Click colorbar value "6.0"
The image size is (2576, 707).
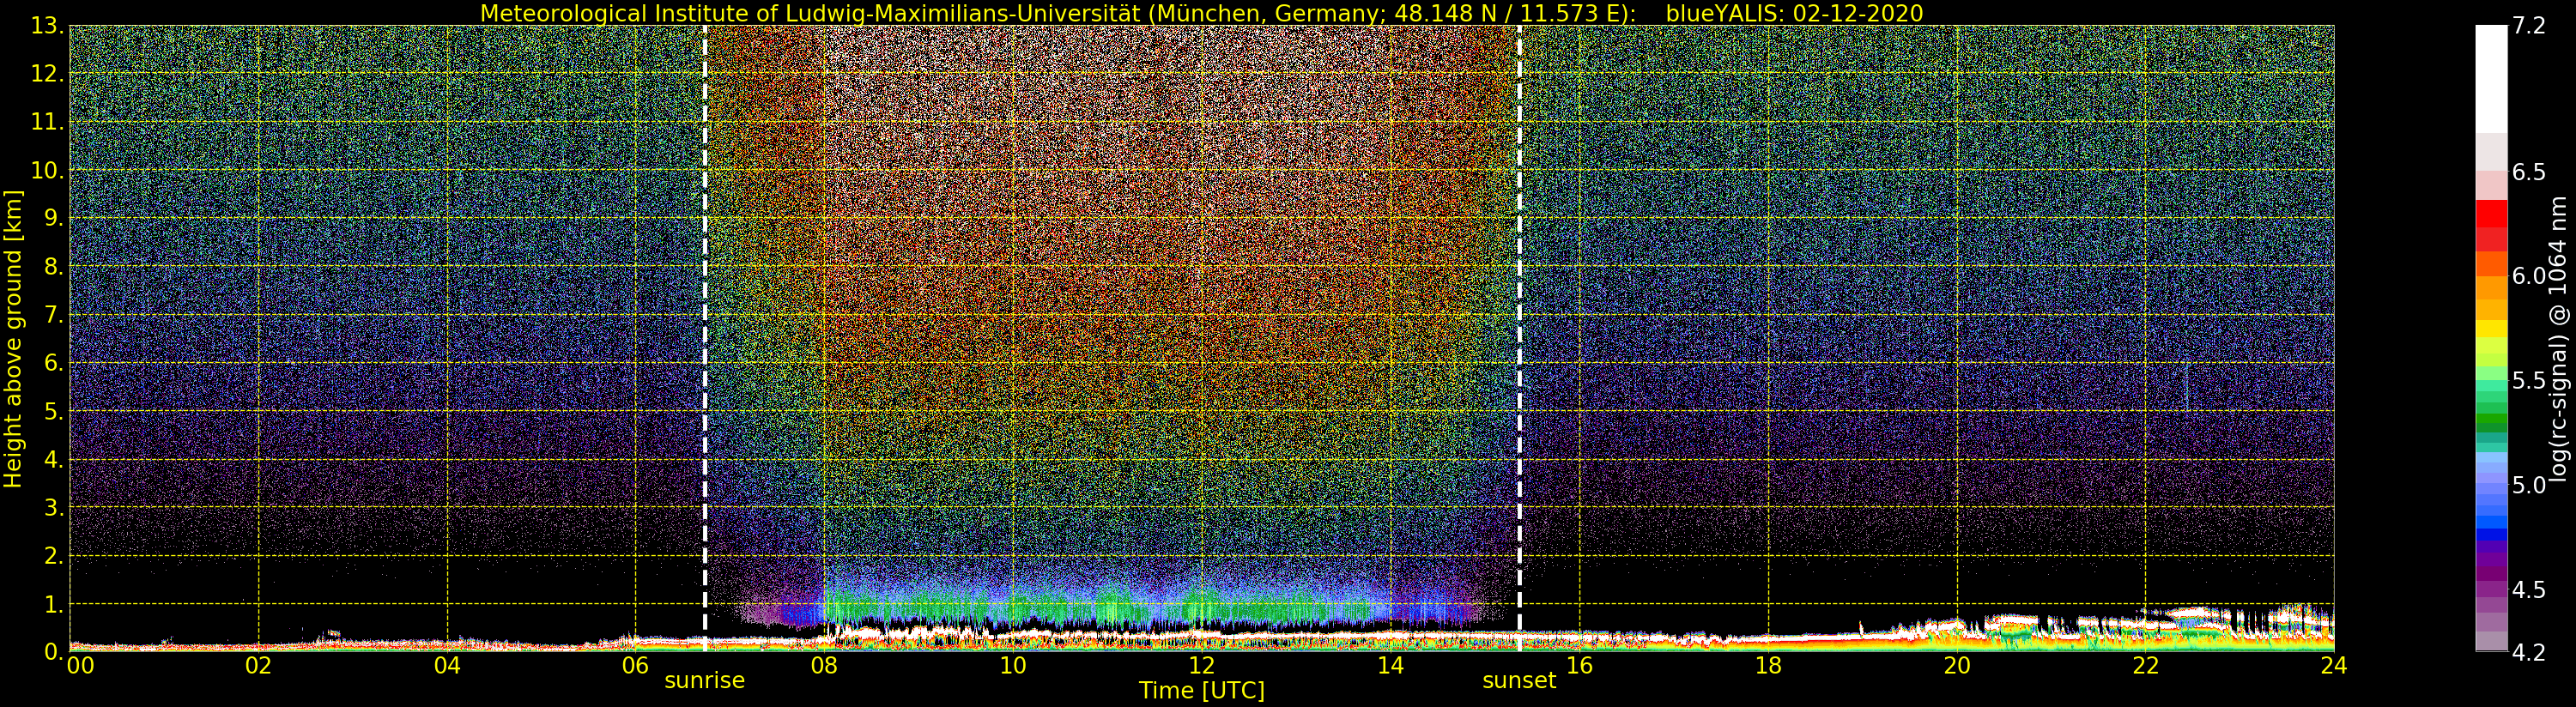pyautogui.click(x=2528, y=276)
